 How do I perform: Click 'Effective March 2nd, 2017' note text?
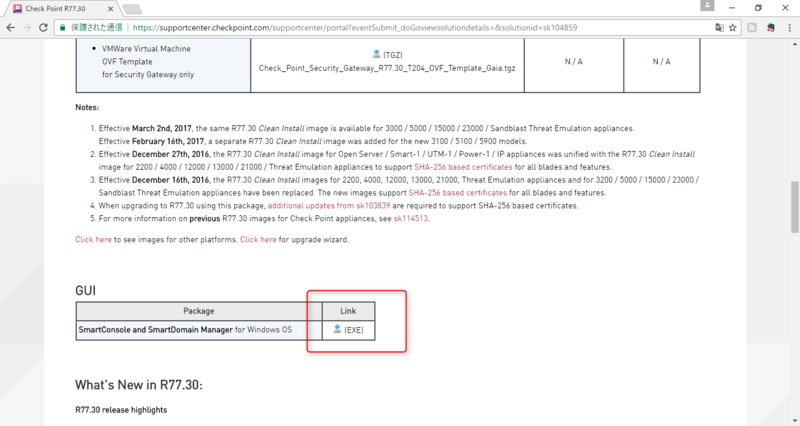tap(145, 128)
